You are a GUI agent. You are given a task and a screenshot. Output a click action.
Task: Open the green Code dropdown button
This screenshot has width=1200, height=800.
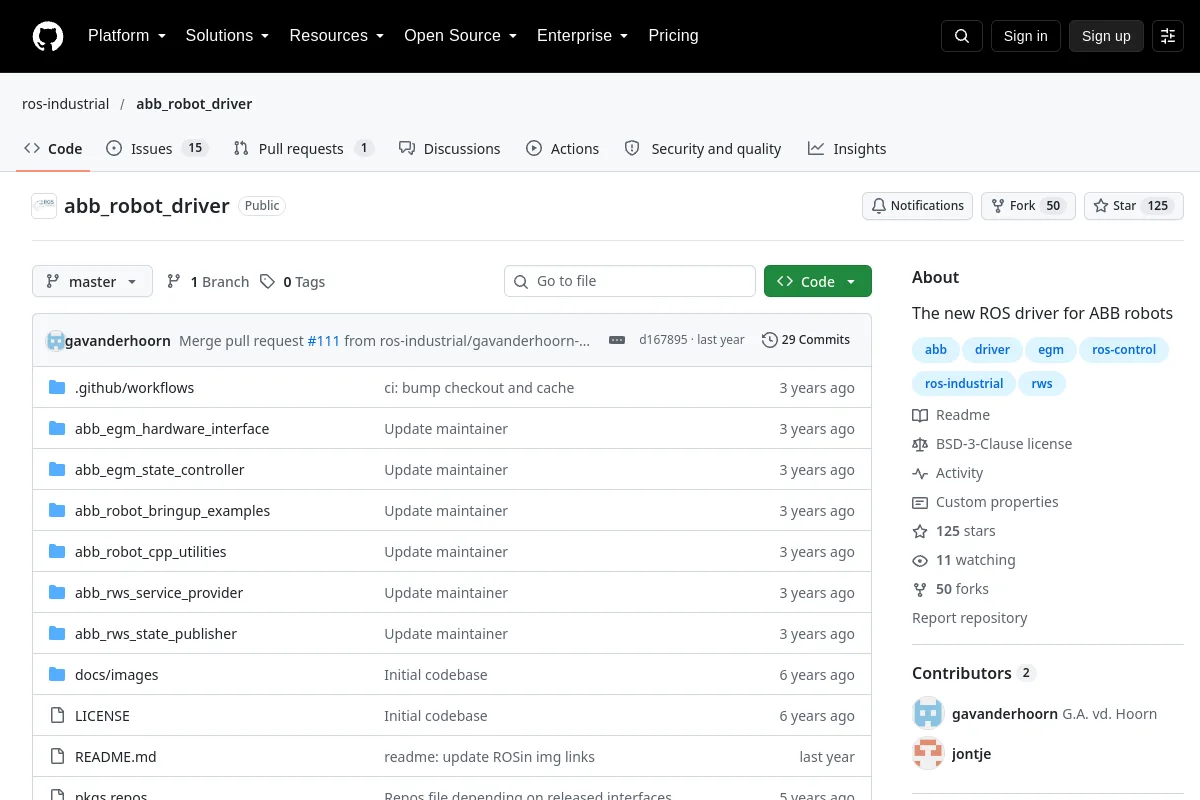tap(818, 282)
